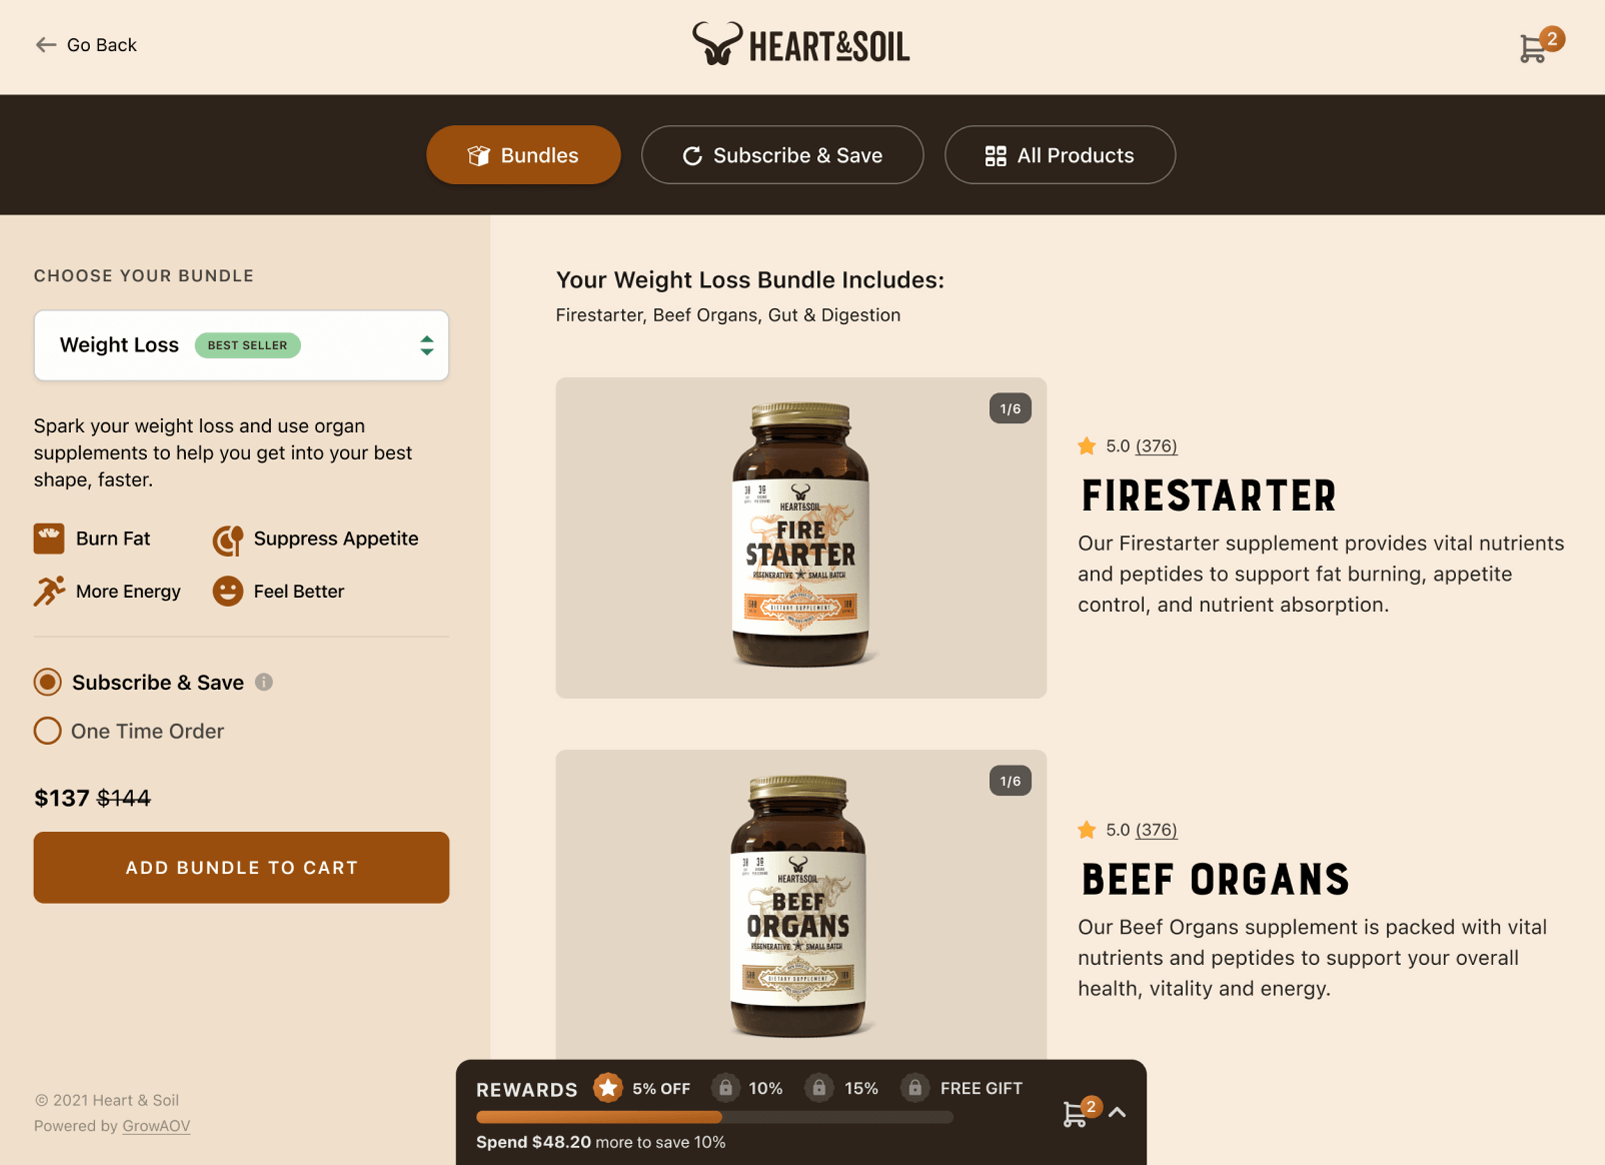The width and height of the screenshot is (1605, 1165).
Task: Open the Weight Loss bundle dropdown
Action: pos(241,345)
